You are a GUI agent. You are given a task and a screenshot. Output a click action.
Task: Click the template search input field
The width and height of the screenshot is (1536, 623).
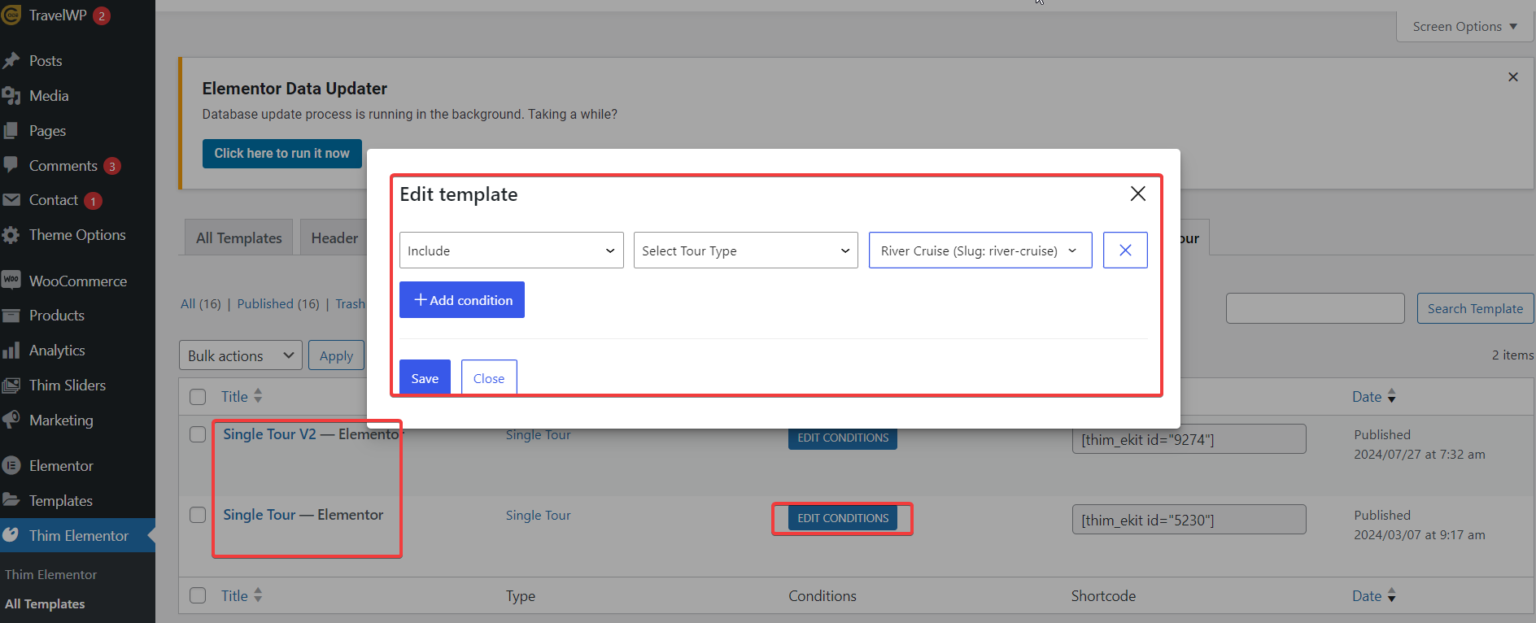pyautogui.click(x=1315, y=309)
